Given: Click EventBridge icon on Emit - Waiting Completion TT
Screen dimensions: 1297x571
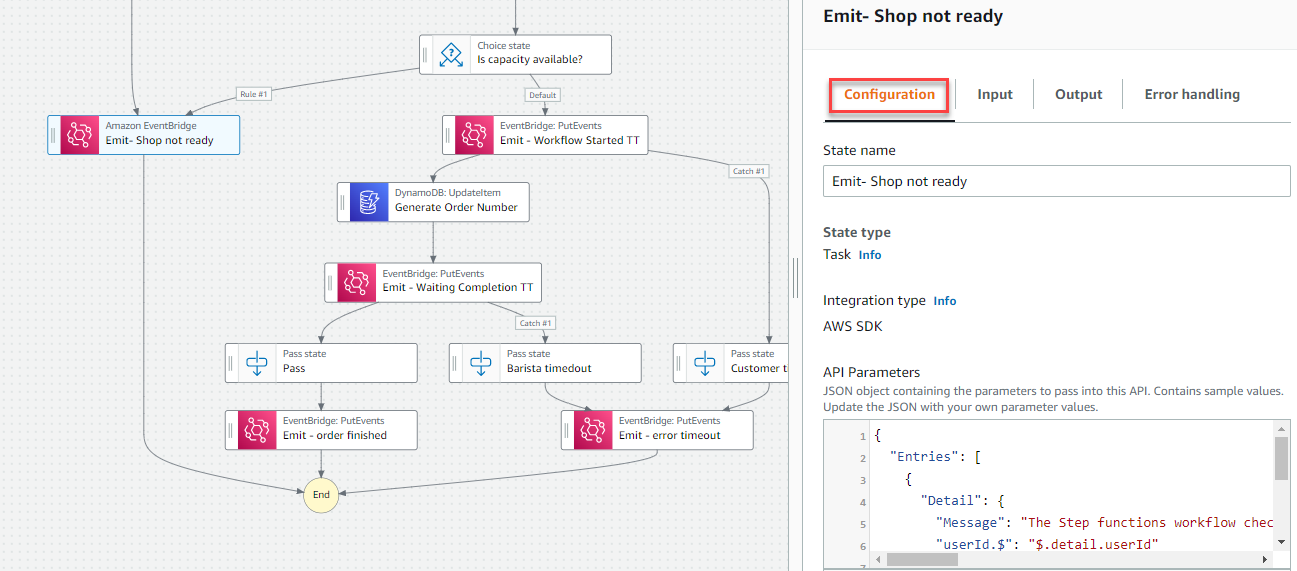Looking at the screenshot, I should [357, 282].
